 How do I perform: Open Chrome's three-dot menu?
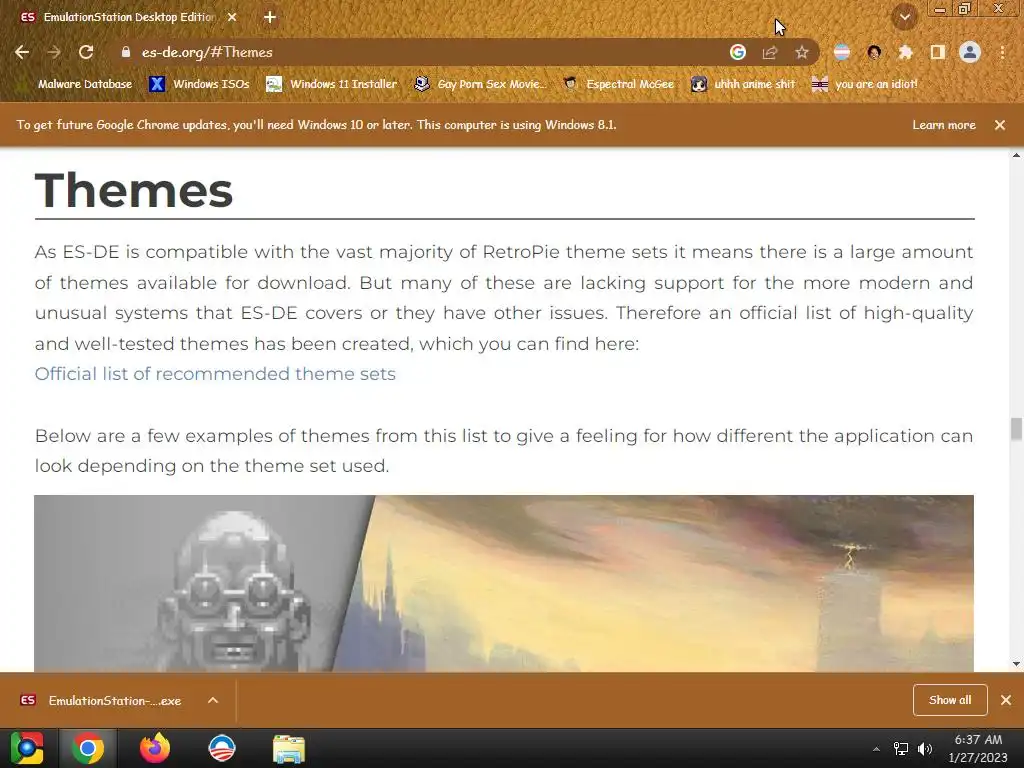[x=1002, y=52]
